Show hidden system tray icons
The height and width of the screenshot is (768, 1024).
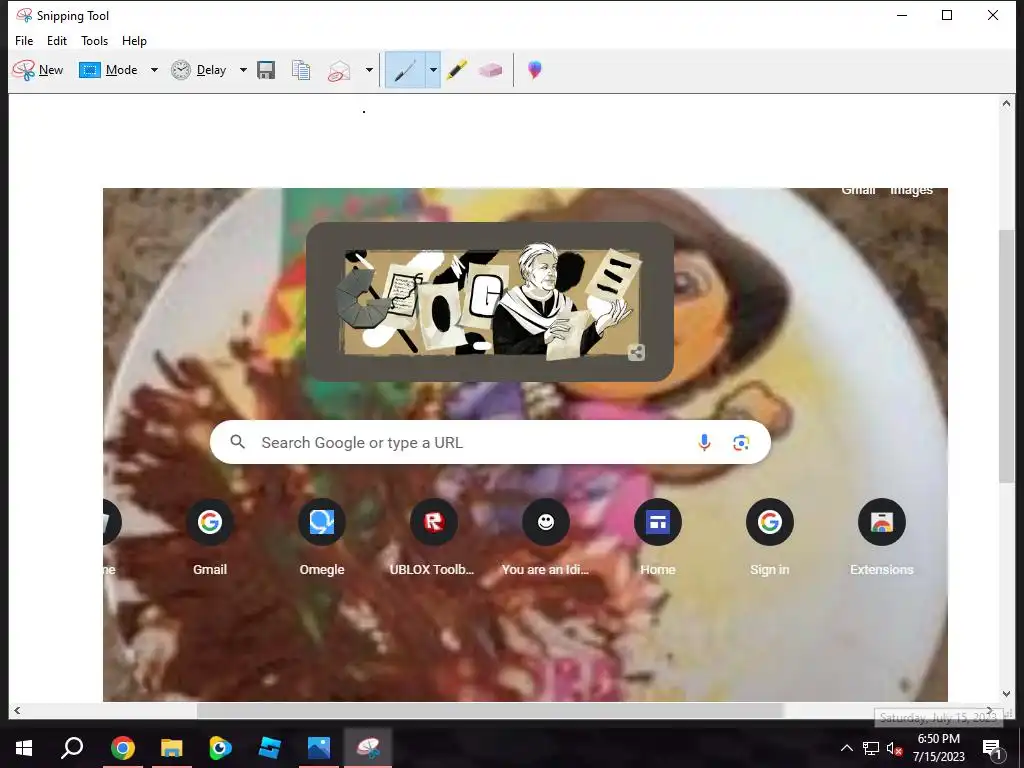click(846, 748)
